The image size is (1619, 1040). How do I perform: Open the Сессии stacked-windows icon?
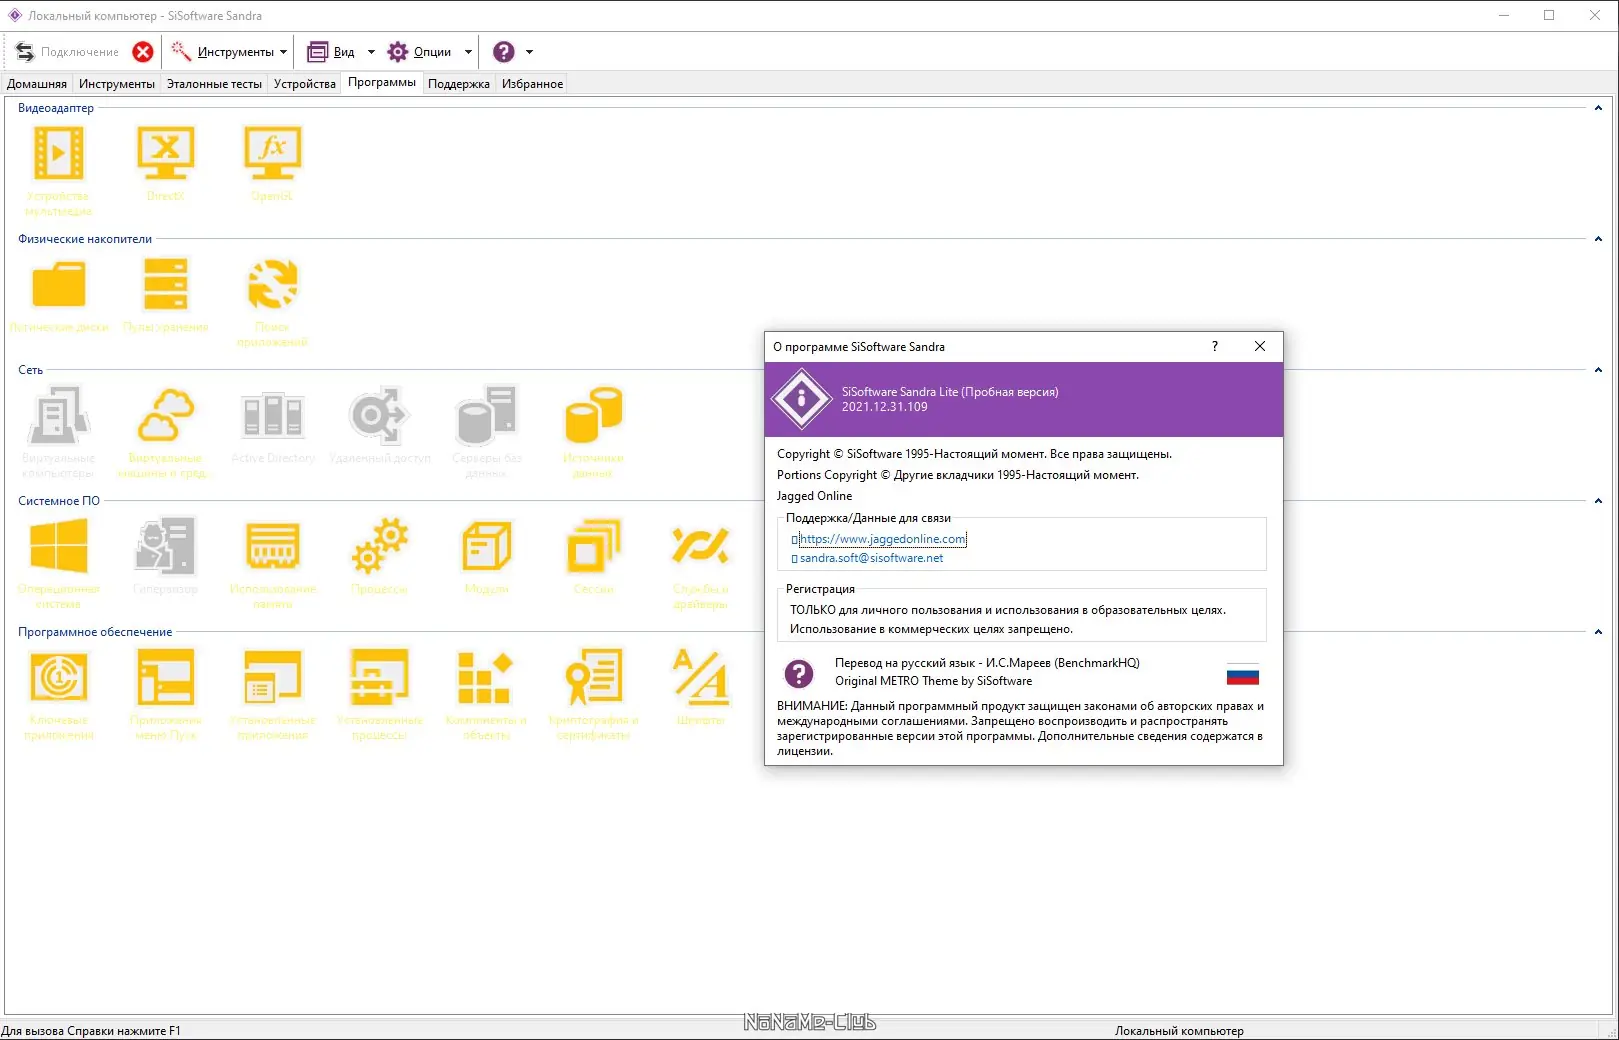coord(593,546)
